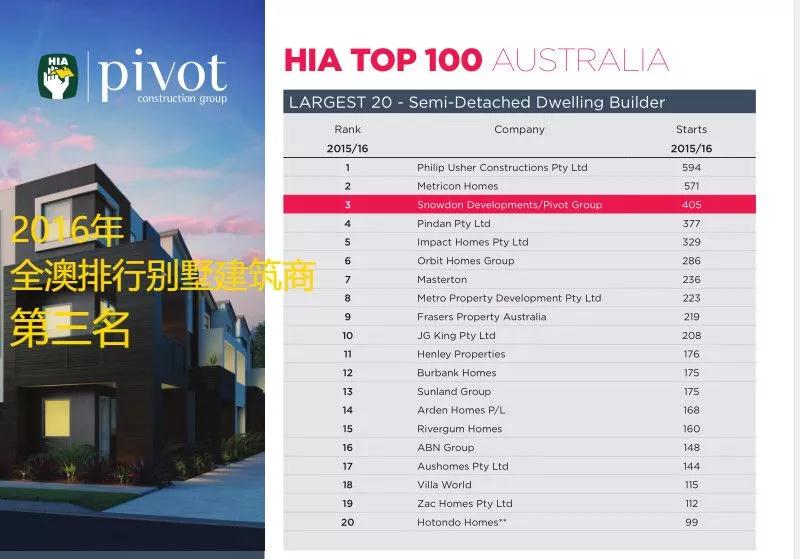Click starts value 160
The width and height of the screenshot is (800, 559).
point(691,429)
